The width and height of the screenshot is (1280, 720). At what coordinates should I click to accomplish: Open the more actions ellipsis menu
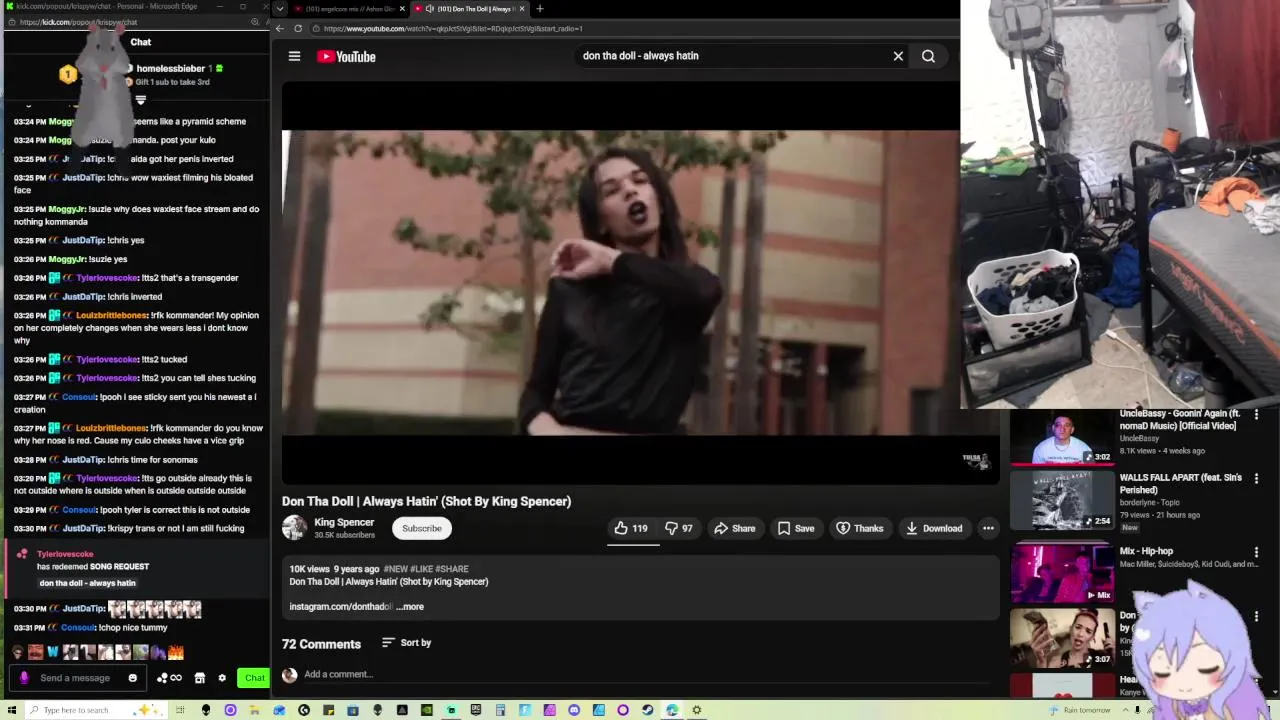pos(988,528)
